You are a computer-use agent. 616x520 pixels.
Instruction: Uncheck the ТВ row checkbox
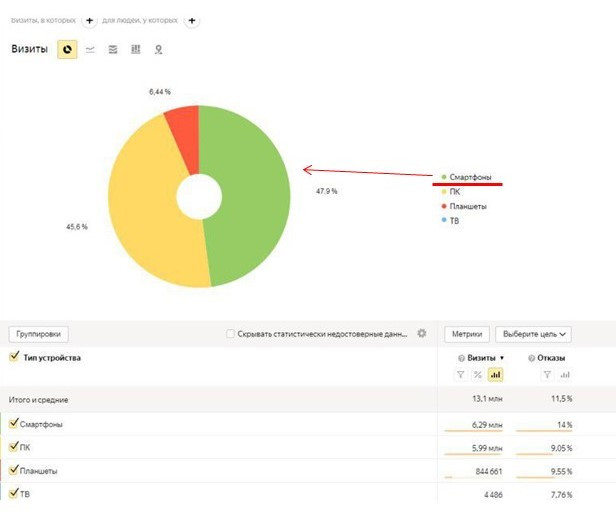14,493
